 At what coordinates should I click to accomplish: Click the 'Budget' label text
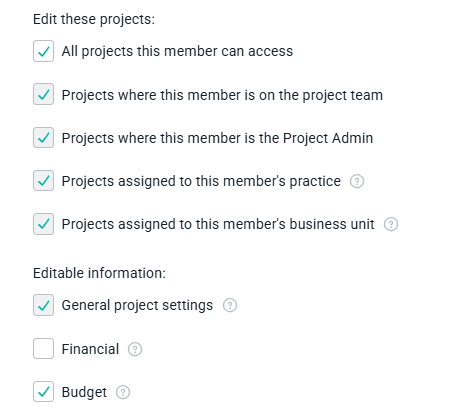click(x=84, y=392)
